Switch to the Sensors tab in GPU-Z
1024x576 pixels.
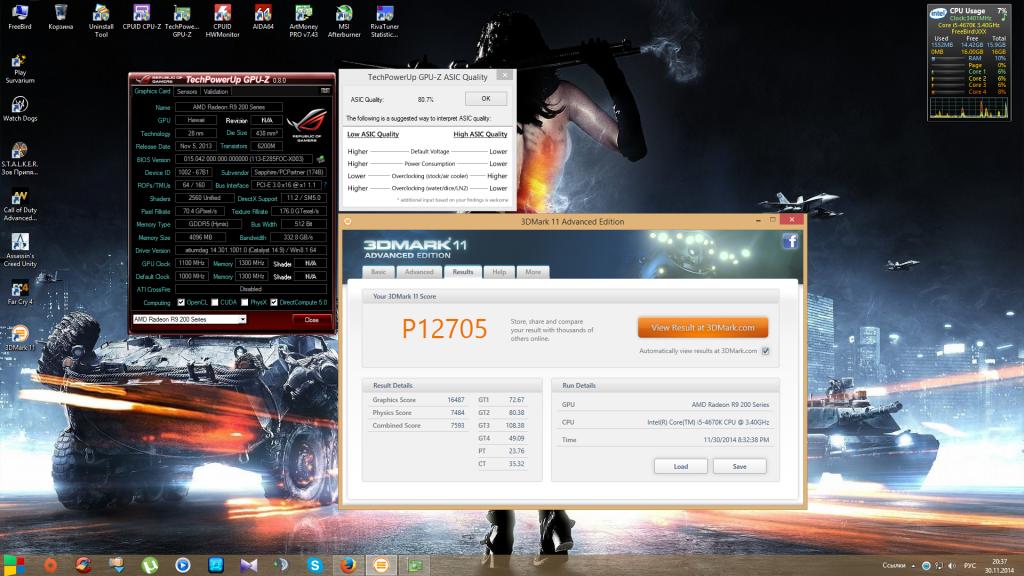tap(187, 91)
